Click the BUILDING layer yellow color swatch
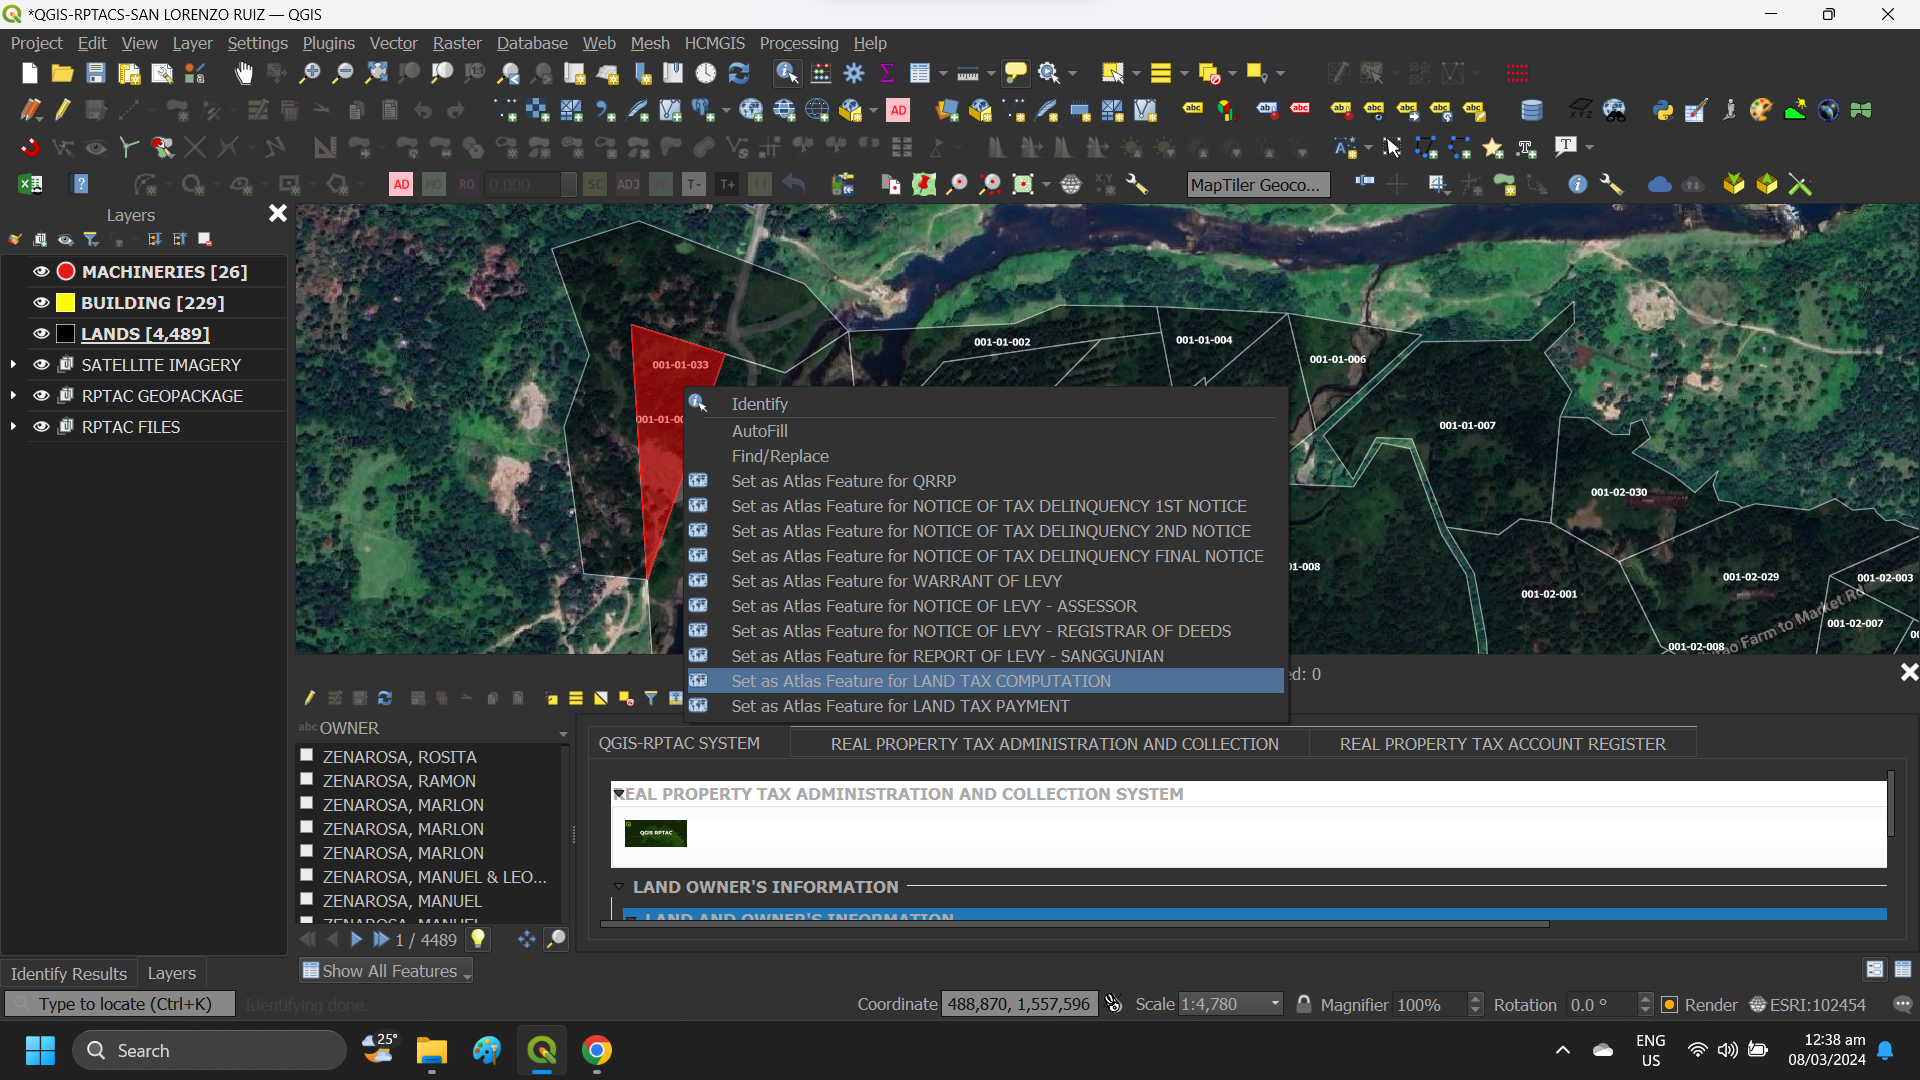1920x1080 pixels. [x=65, y=302]
